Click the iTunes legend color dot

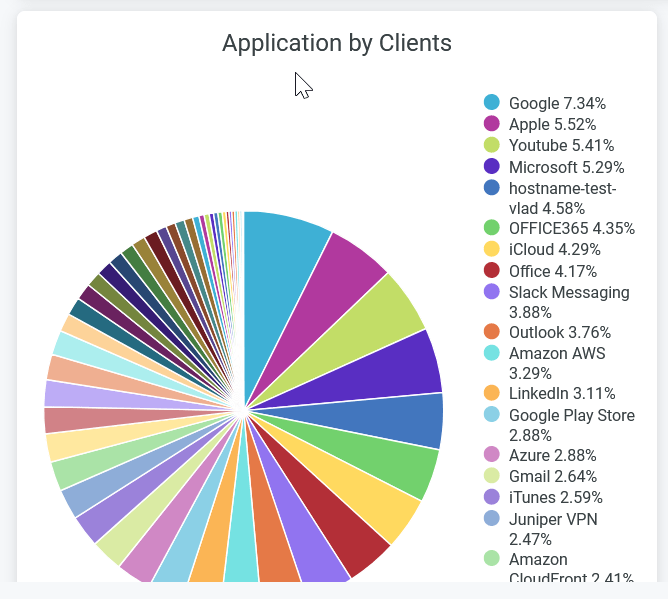492,496
